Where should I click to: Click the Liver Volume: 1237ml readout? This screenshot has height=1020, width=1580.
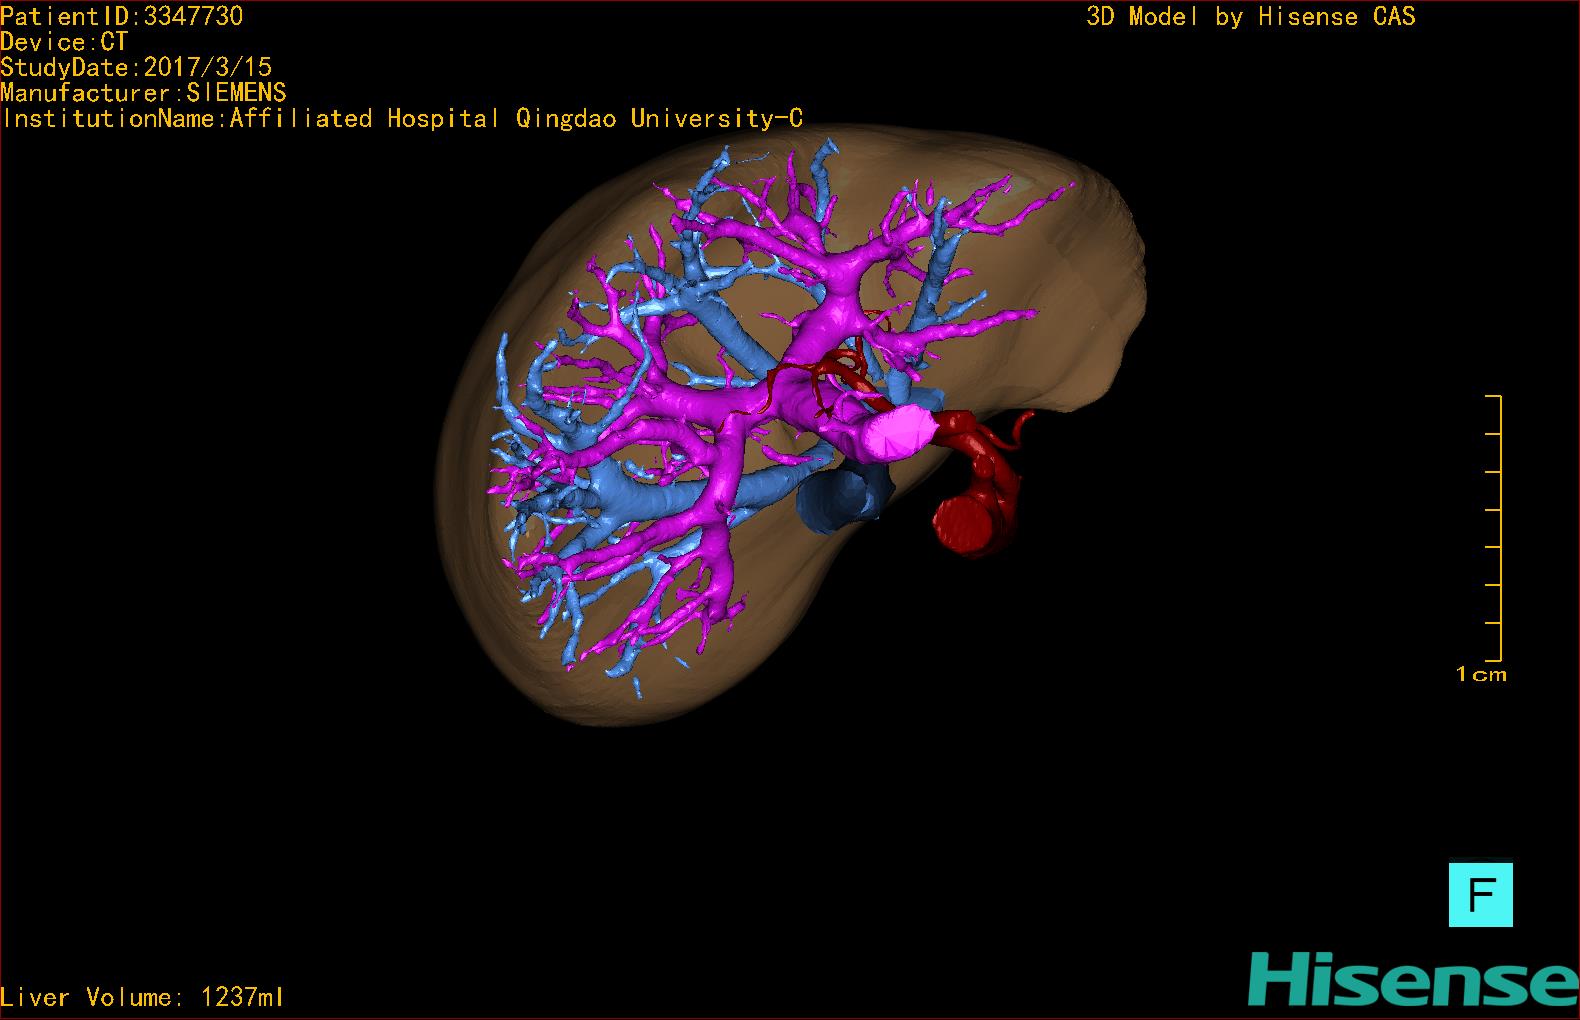click(x=142, y=997)
